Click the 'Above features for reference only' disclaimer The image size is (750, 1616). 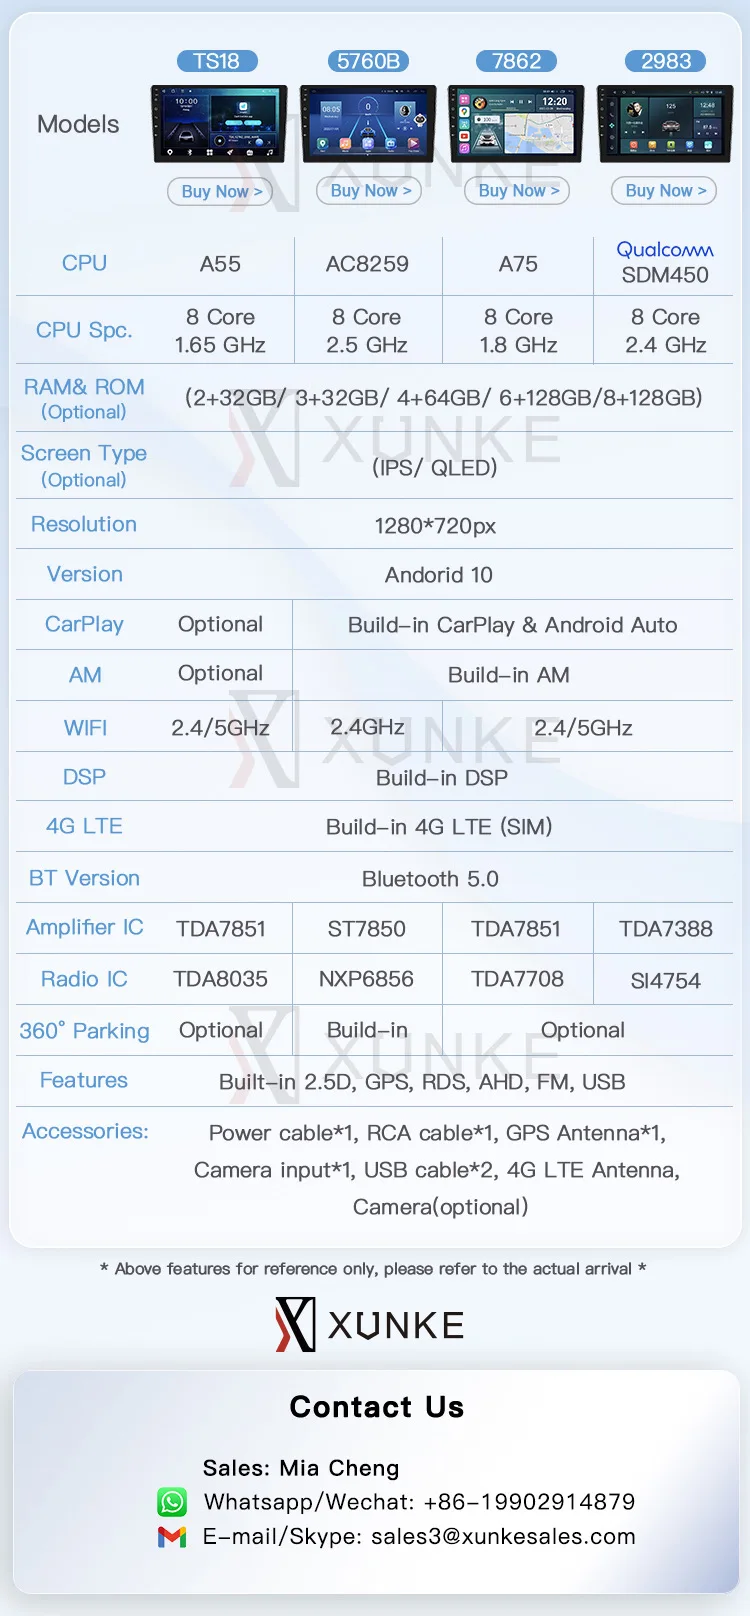point(373,1269)
